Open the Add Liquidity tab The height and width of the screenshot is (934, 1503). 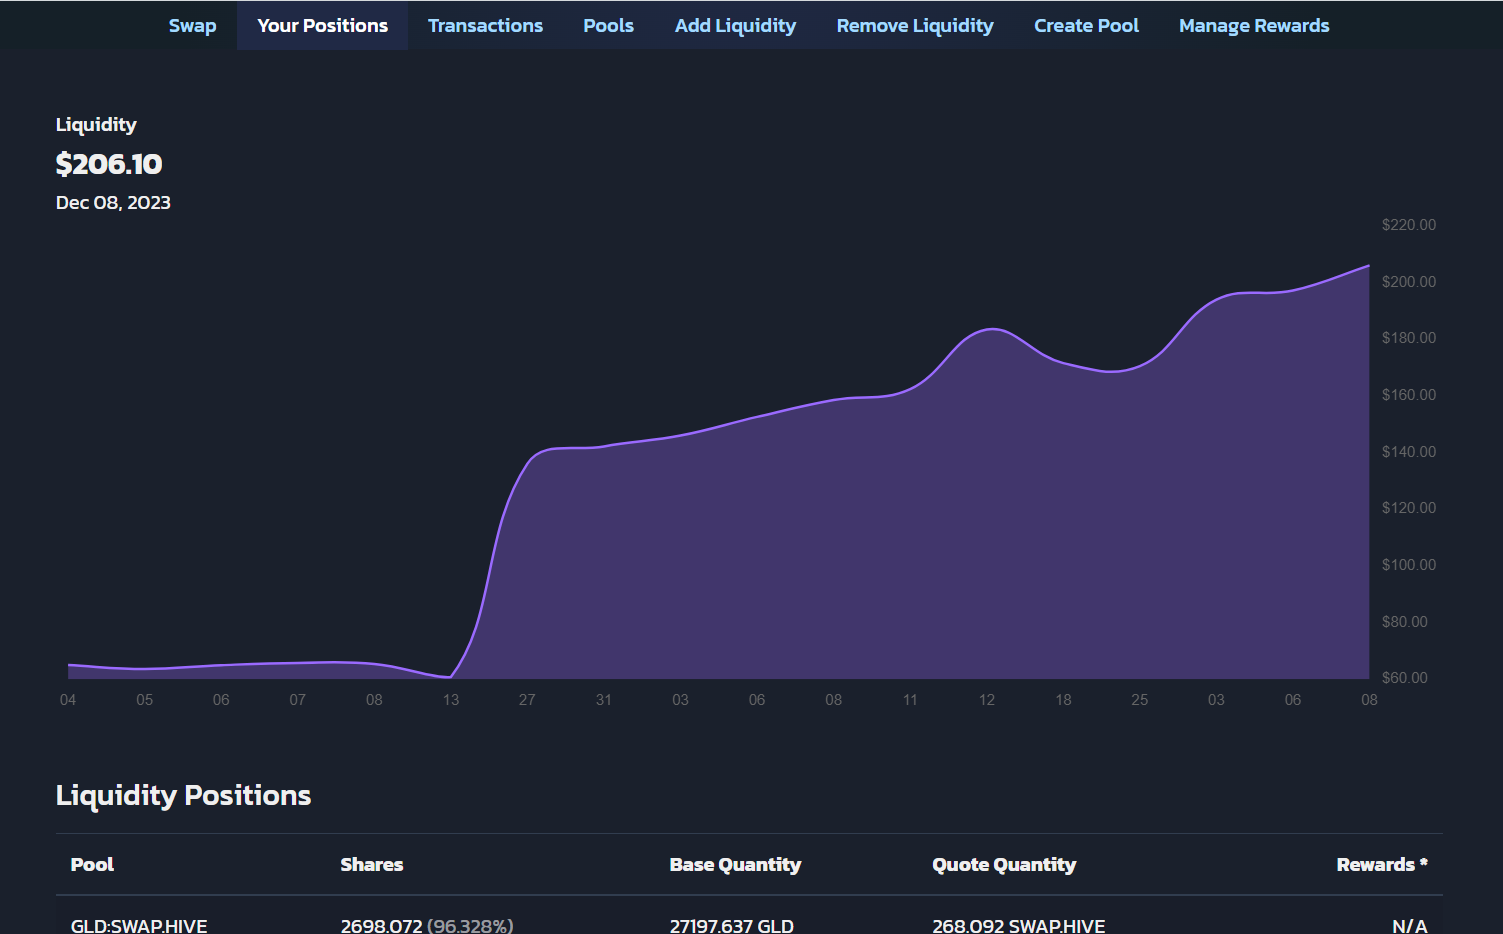point(735,26)
